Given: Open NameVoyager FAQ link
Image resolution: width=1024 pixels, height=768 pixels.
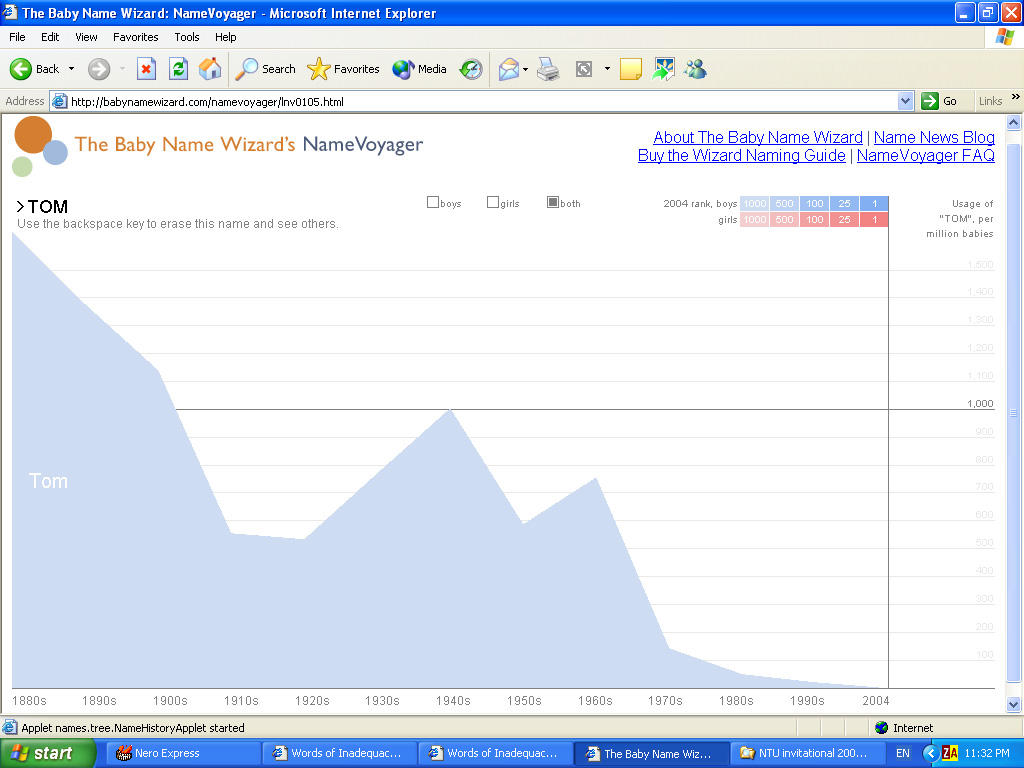Looking at the screenshot, I should (925, 155).
